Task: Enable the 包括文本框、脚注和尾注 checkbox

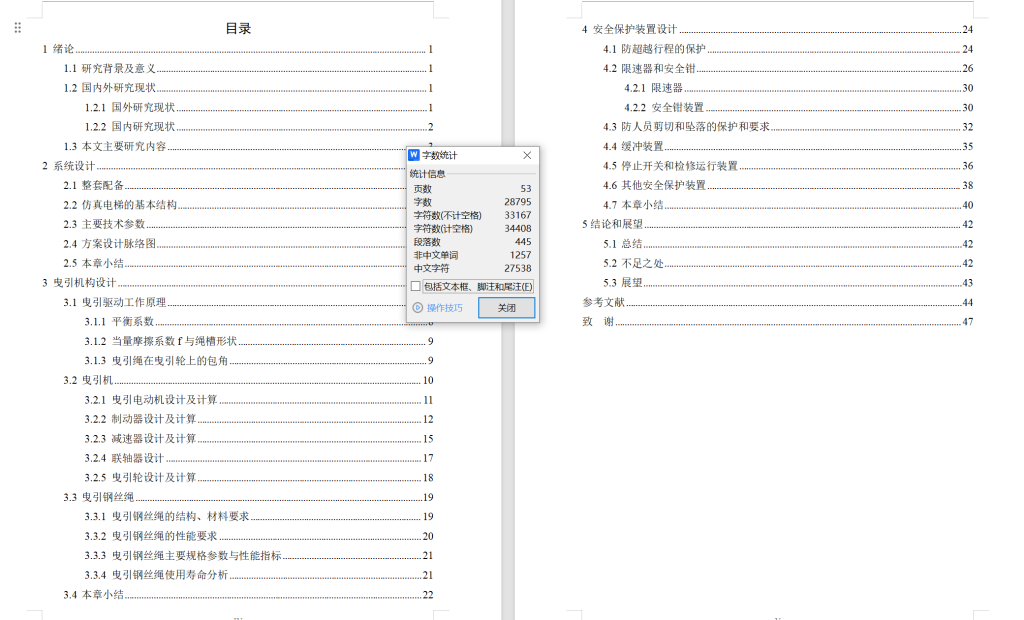Action: 413,287
